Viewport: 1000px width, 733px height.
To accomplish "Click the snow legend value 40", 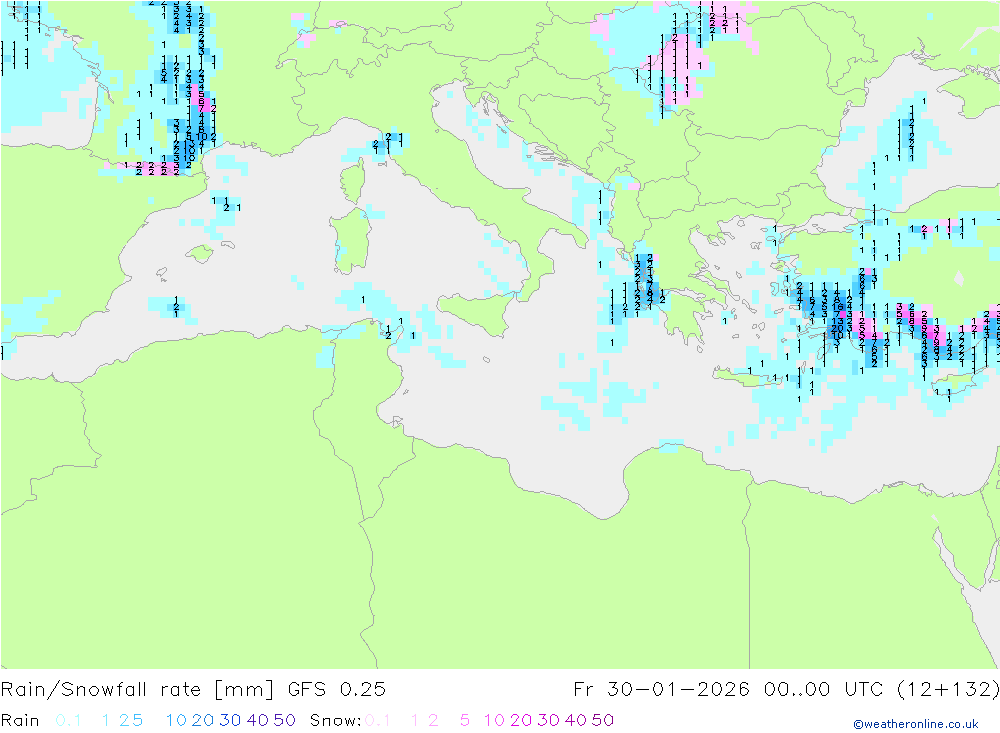I will click(576, 720).
